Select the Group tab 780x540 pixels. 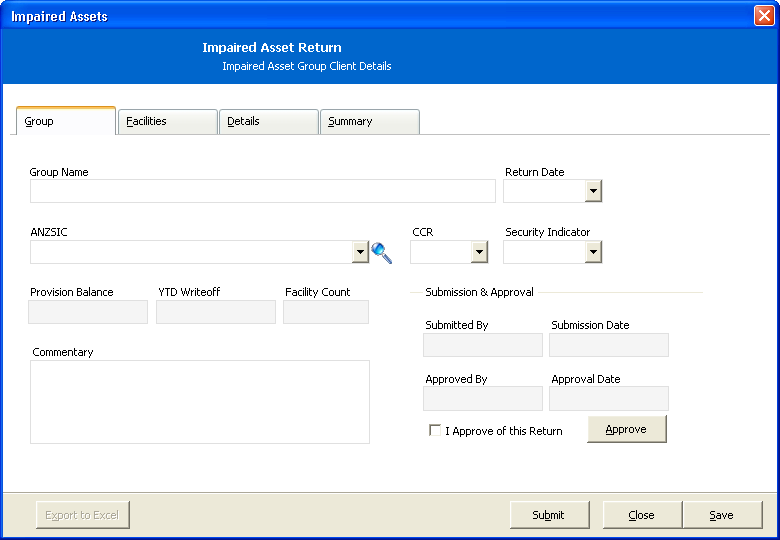click(66, 121)
